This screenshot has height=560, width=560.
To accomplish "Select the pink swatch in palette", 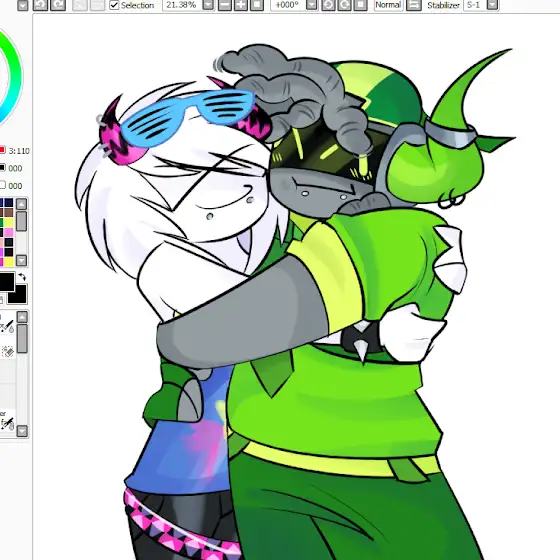I will click(9, 232).
